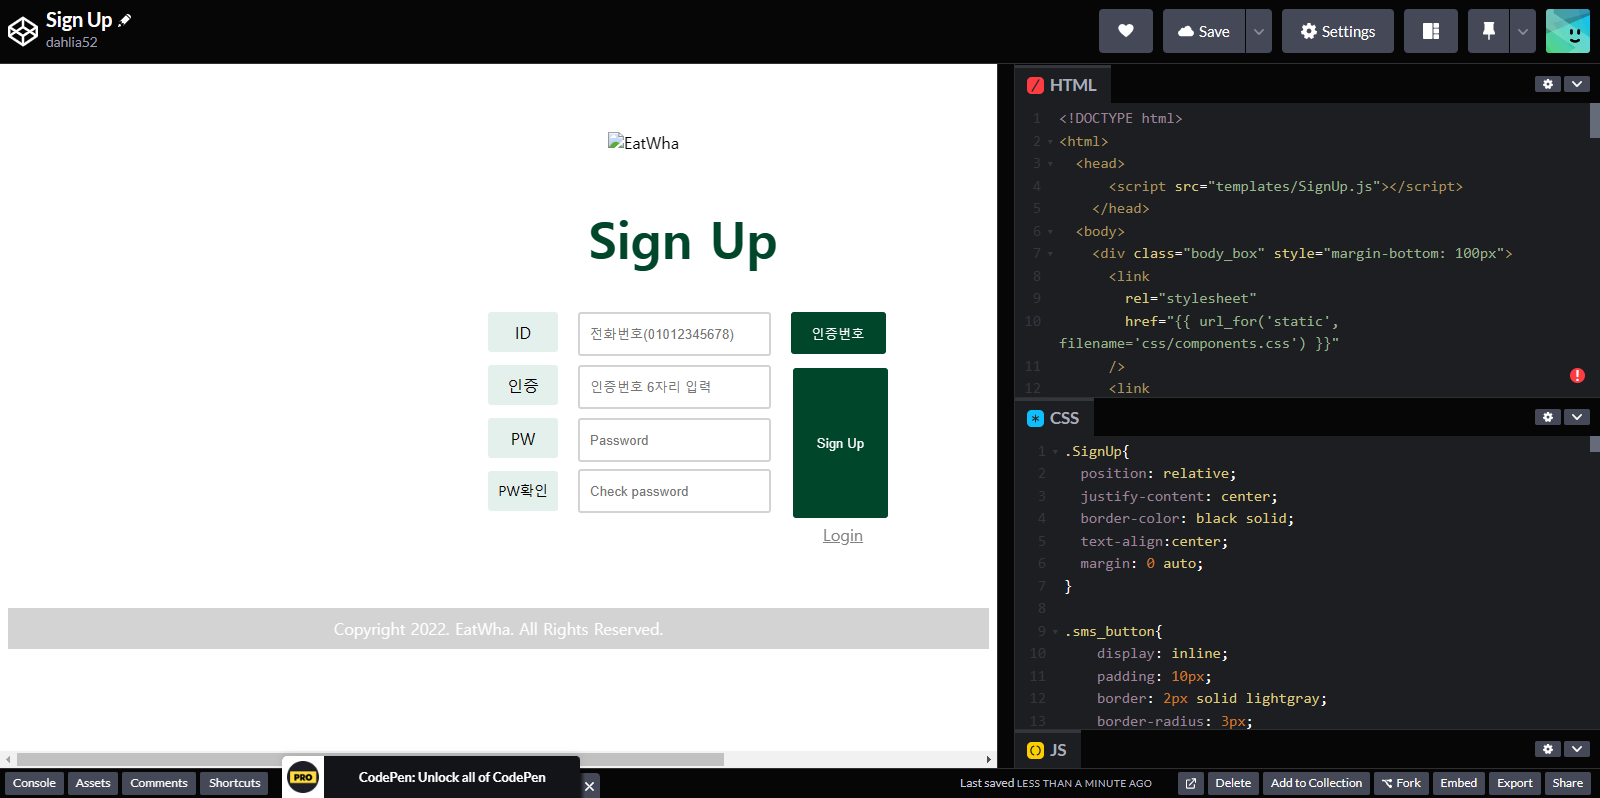Click the ID label in the form

click(x=523, y=333)
